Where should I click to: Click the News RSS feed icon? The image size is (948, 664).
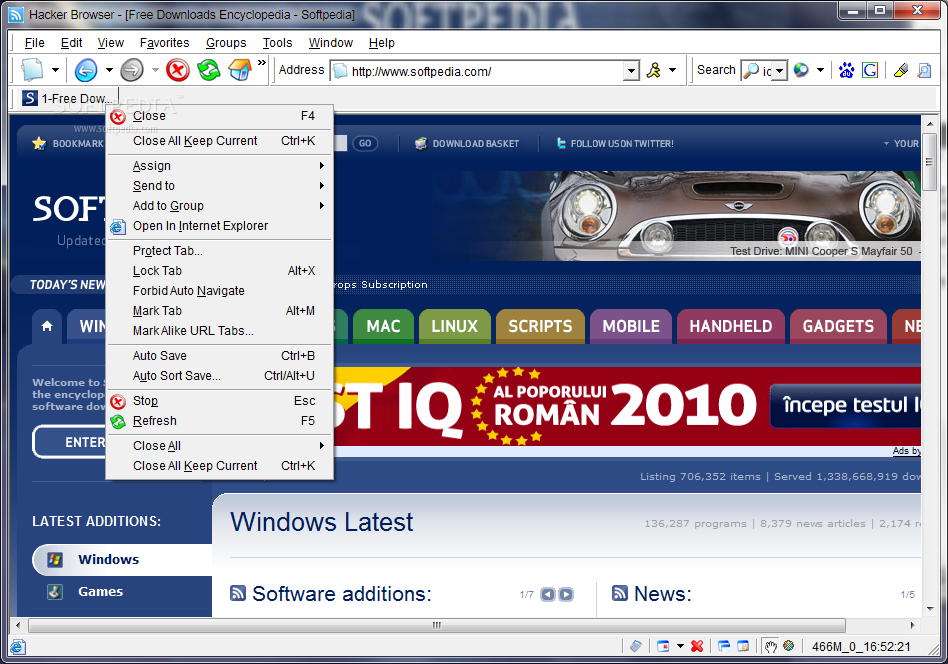coord(620,593)
